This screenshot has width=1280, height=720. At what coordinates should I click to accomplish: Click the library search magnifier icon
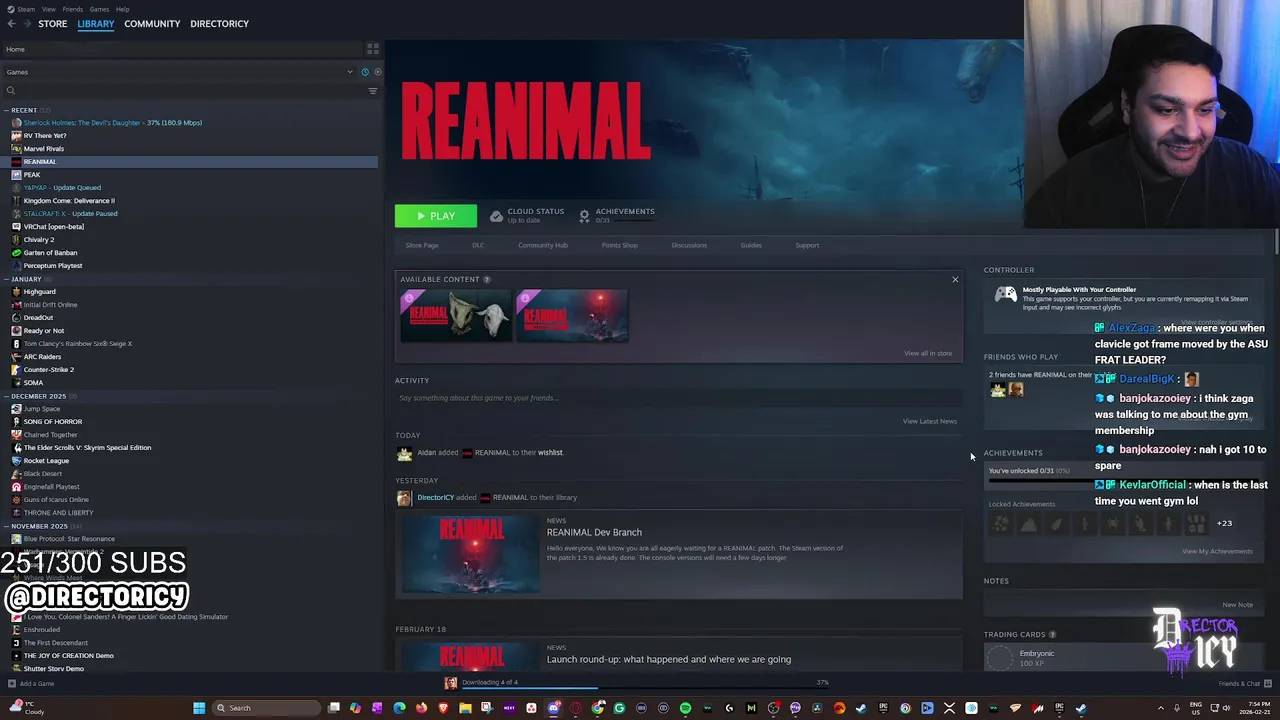coord(11,91)
